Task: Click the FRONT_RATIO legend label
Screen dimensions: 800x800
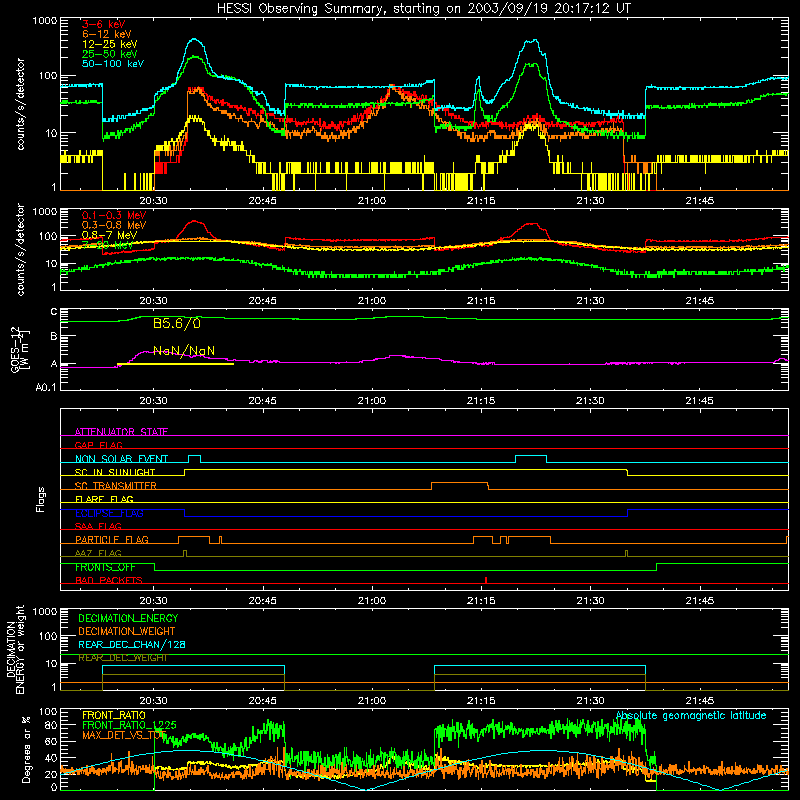Action: click(x=114, y=715)
